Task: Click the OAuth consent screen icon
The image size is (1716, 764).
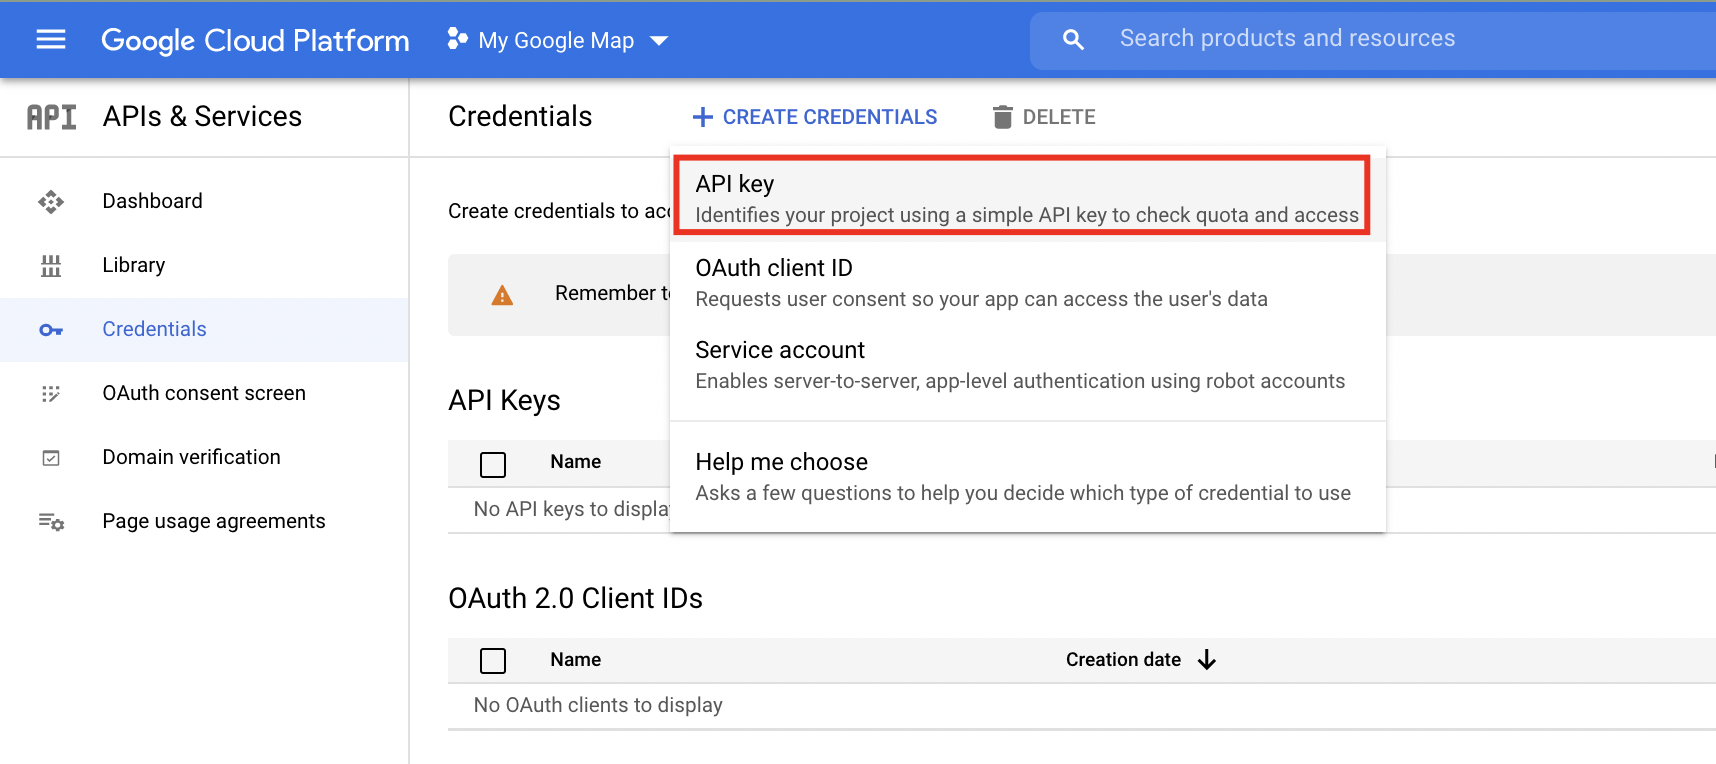Action: coord(51,394)
